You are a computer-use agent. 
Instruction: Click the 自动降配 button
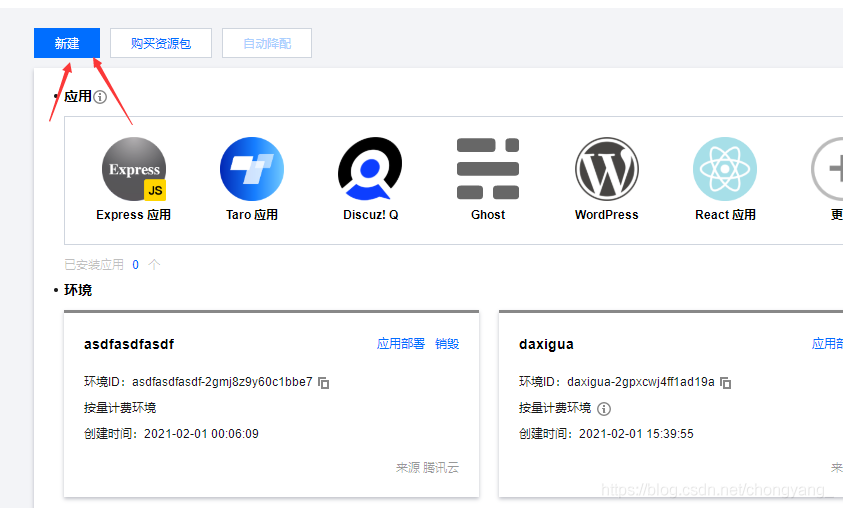(x=267, y=43)
